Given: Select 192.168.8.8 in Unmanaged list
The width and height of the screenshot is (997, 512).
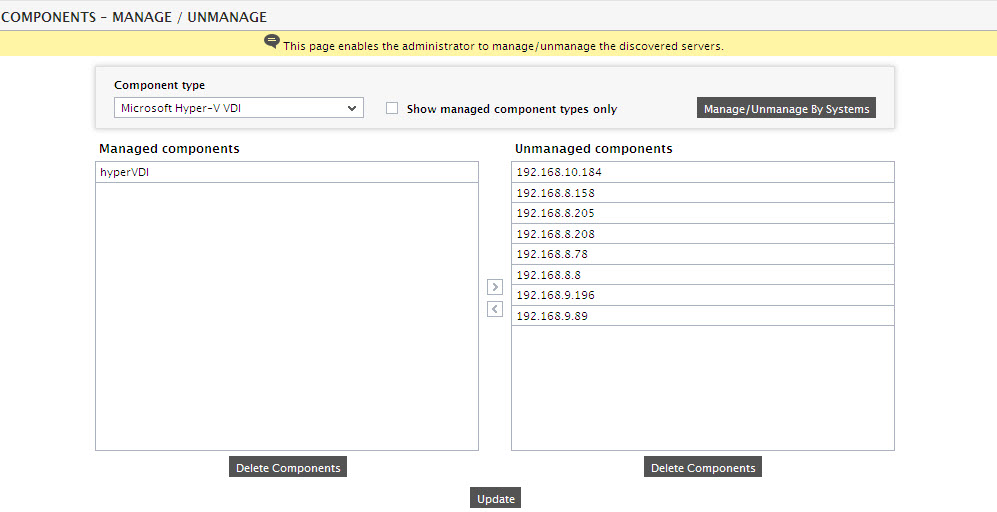Looking at the screenshot, I should click(703, 275).
